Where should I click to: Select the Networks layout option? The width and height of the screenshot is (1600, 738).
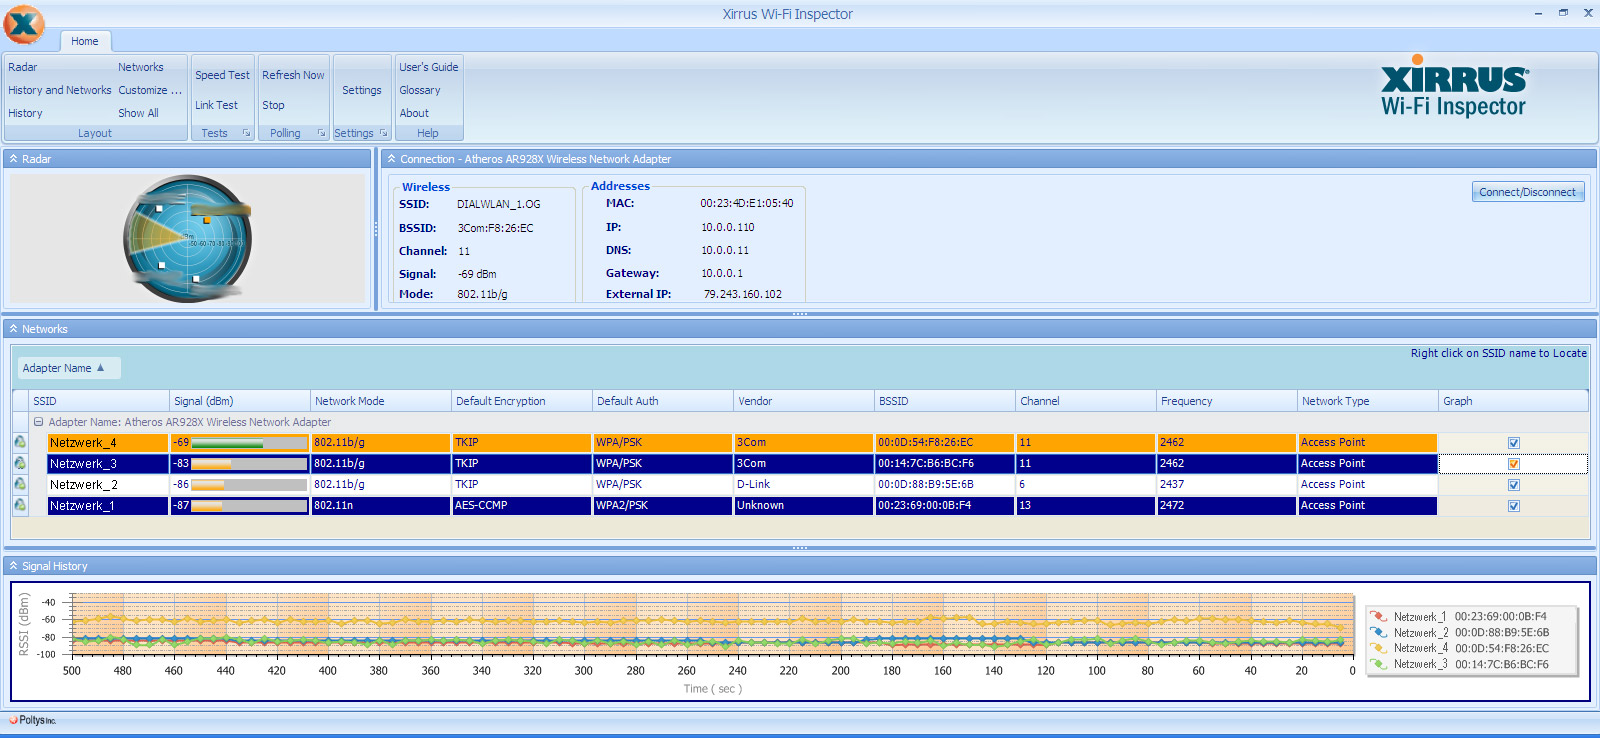click(141, 67)
